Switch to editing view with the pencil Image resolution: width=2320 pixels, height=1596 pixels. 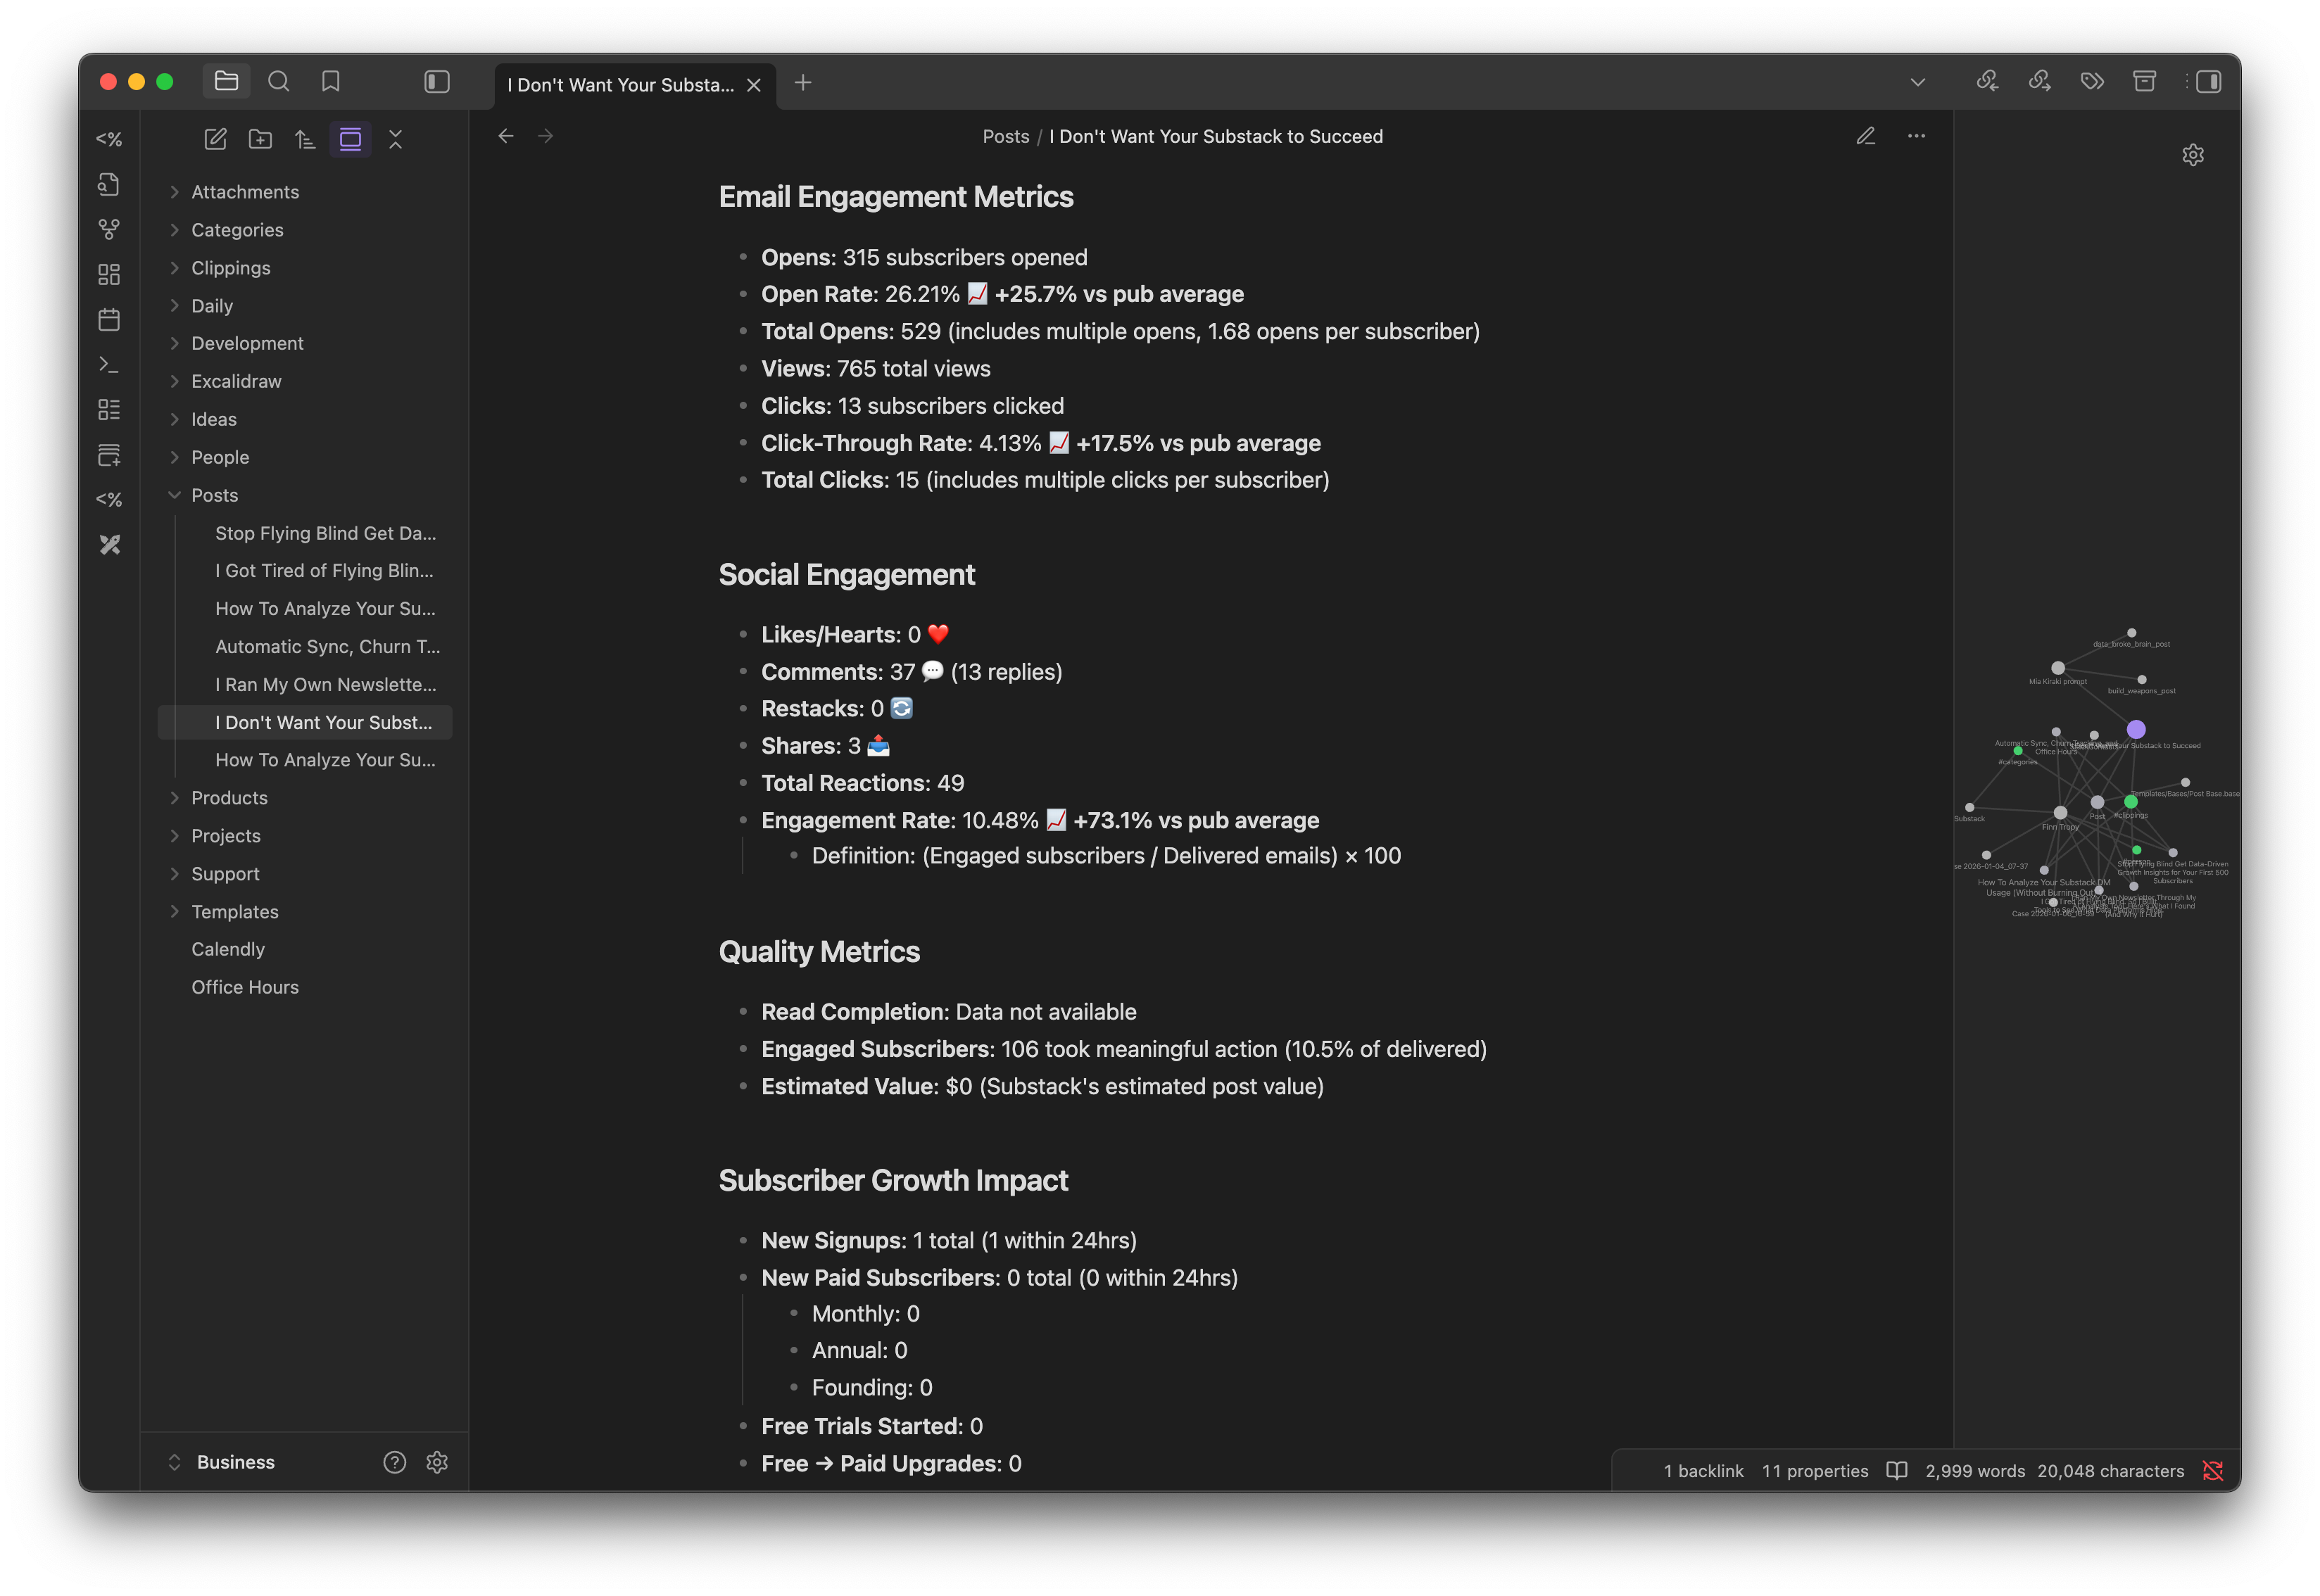[x=1866, y=136]
